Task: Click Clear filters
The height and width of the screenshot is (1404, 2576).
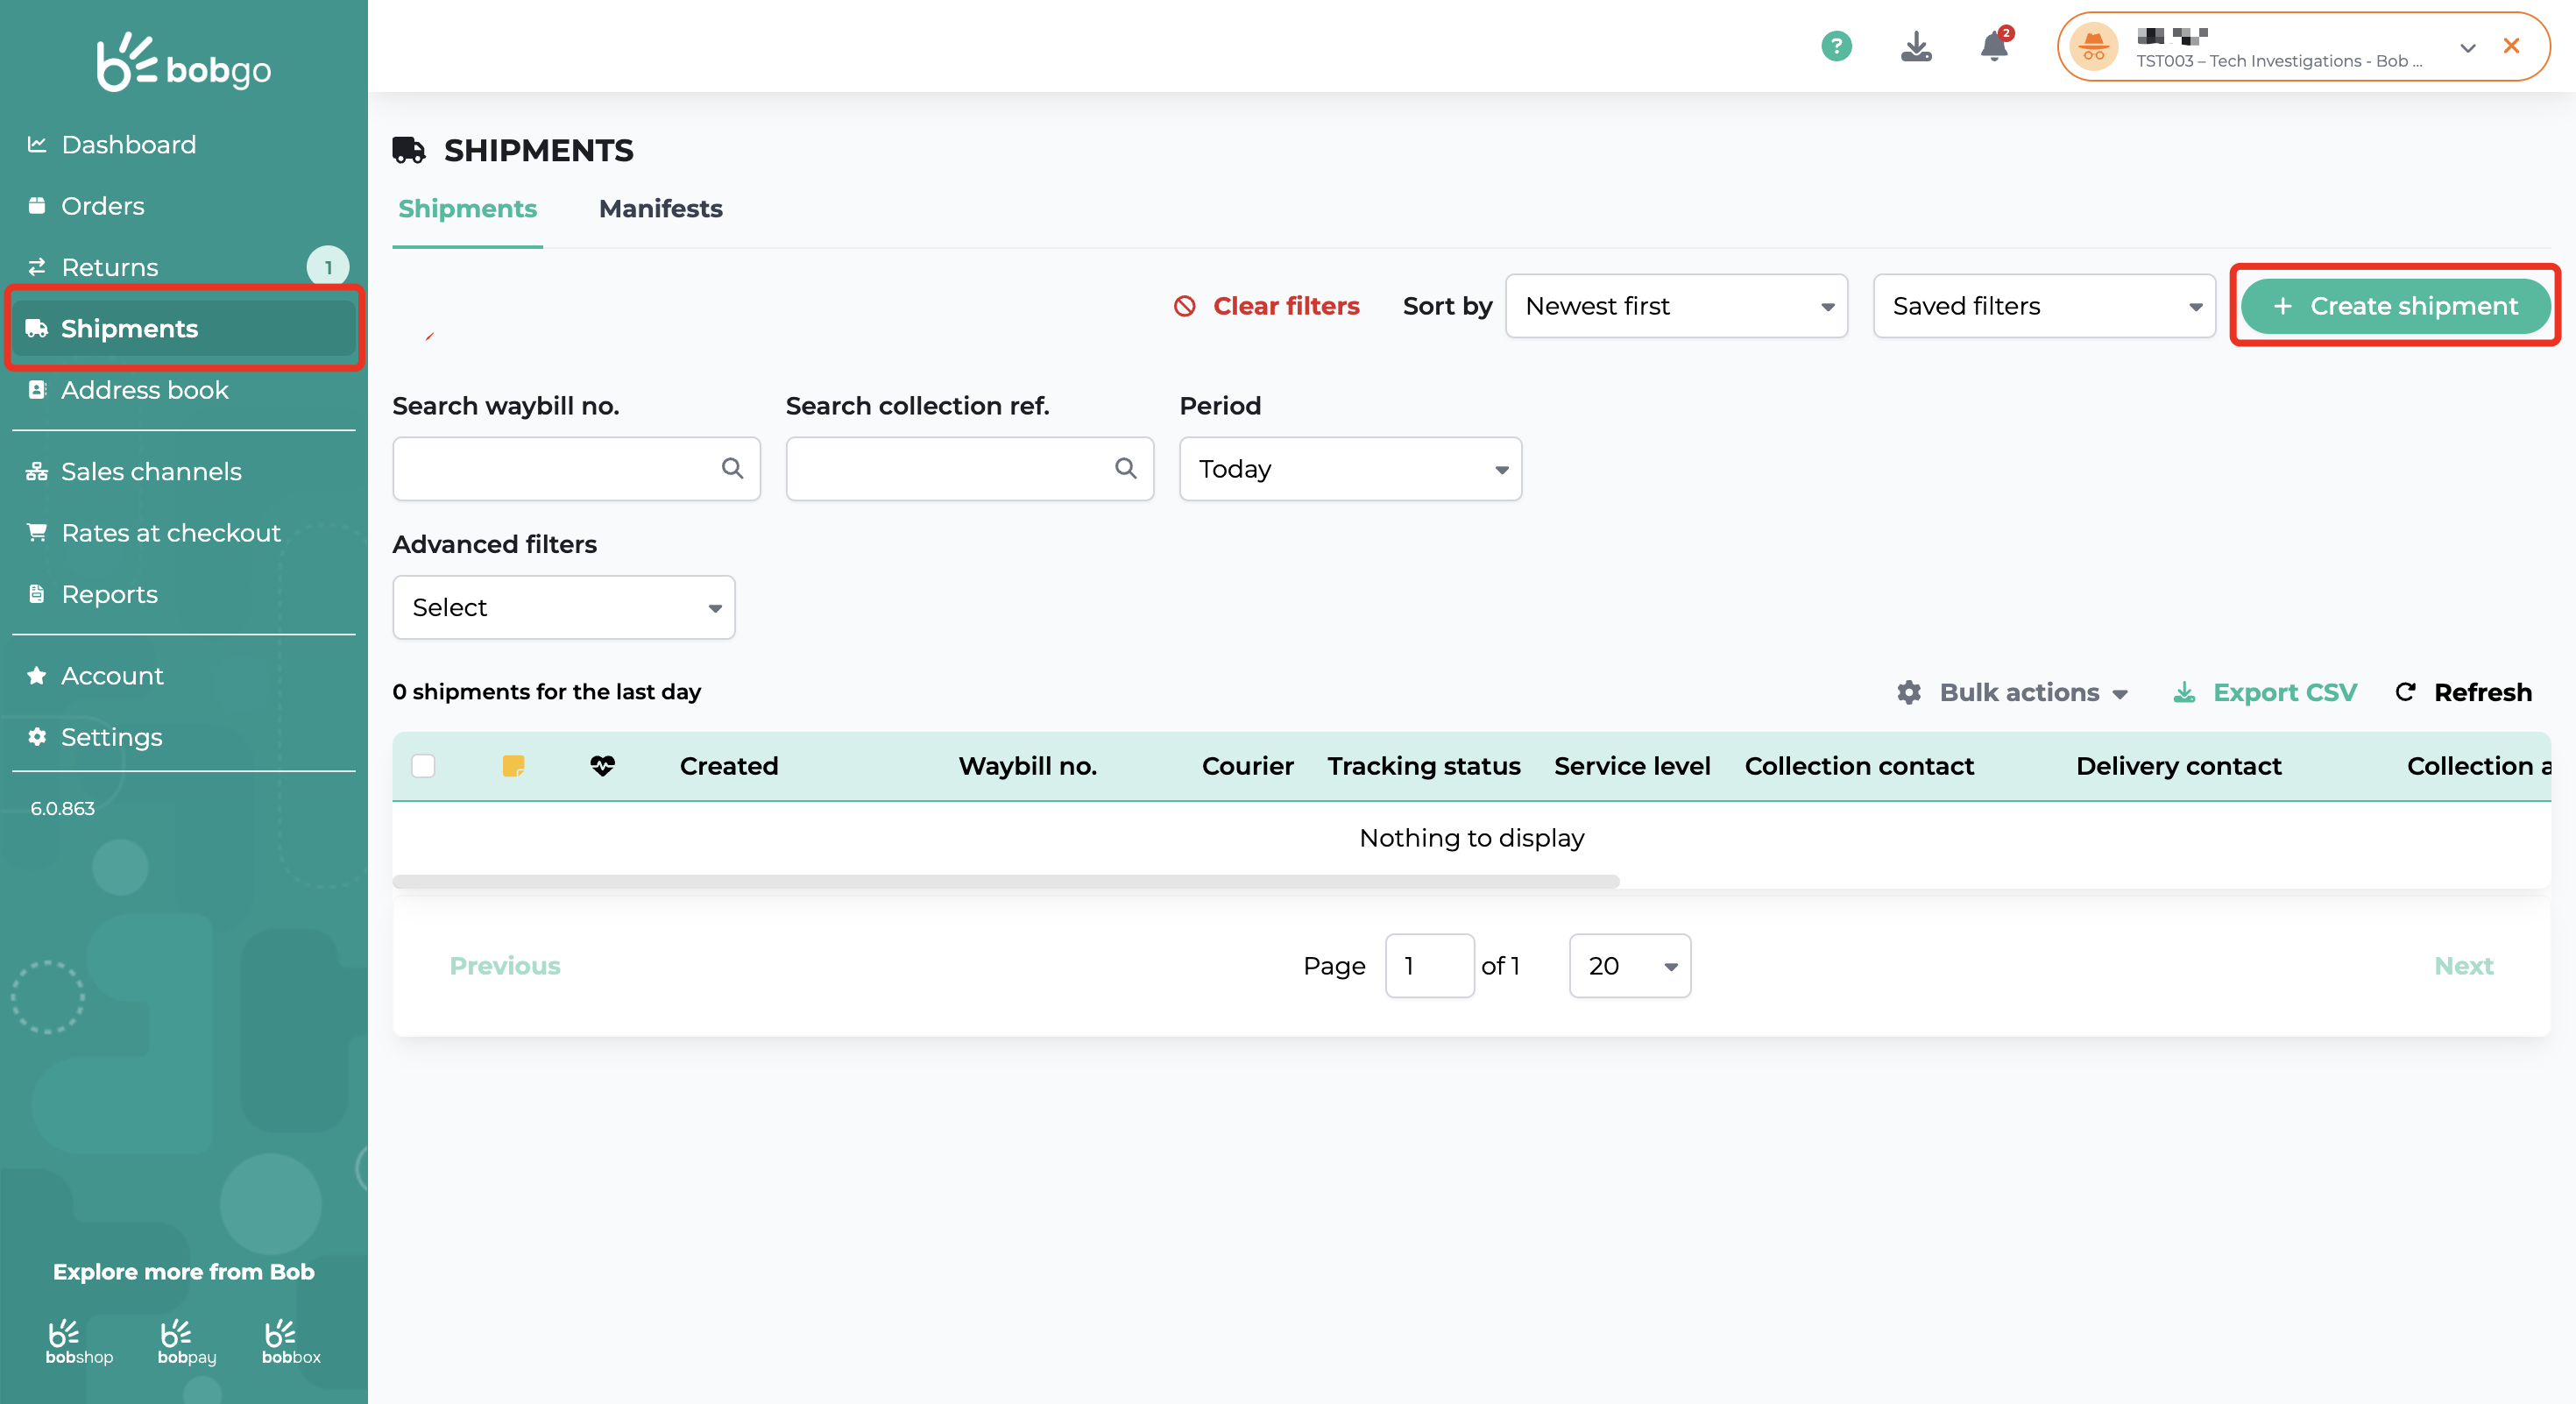Action: click(x=1267, y=306)
